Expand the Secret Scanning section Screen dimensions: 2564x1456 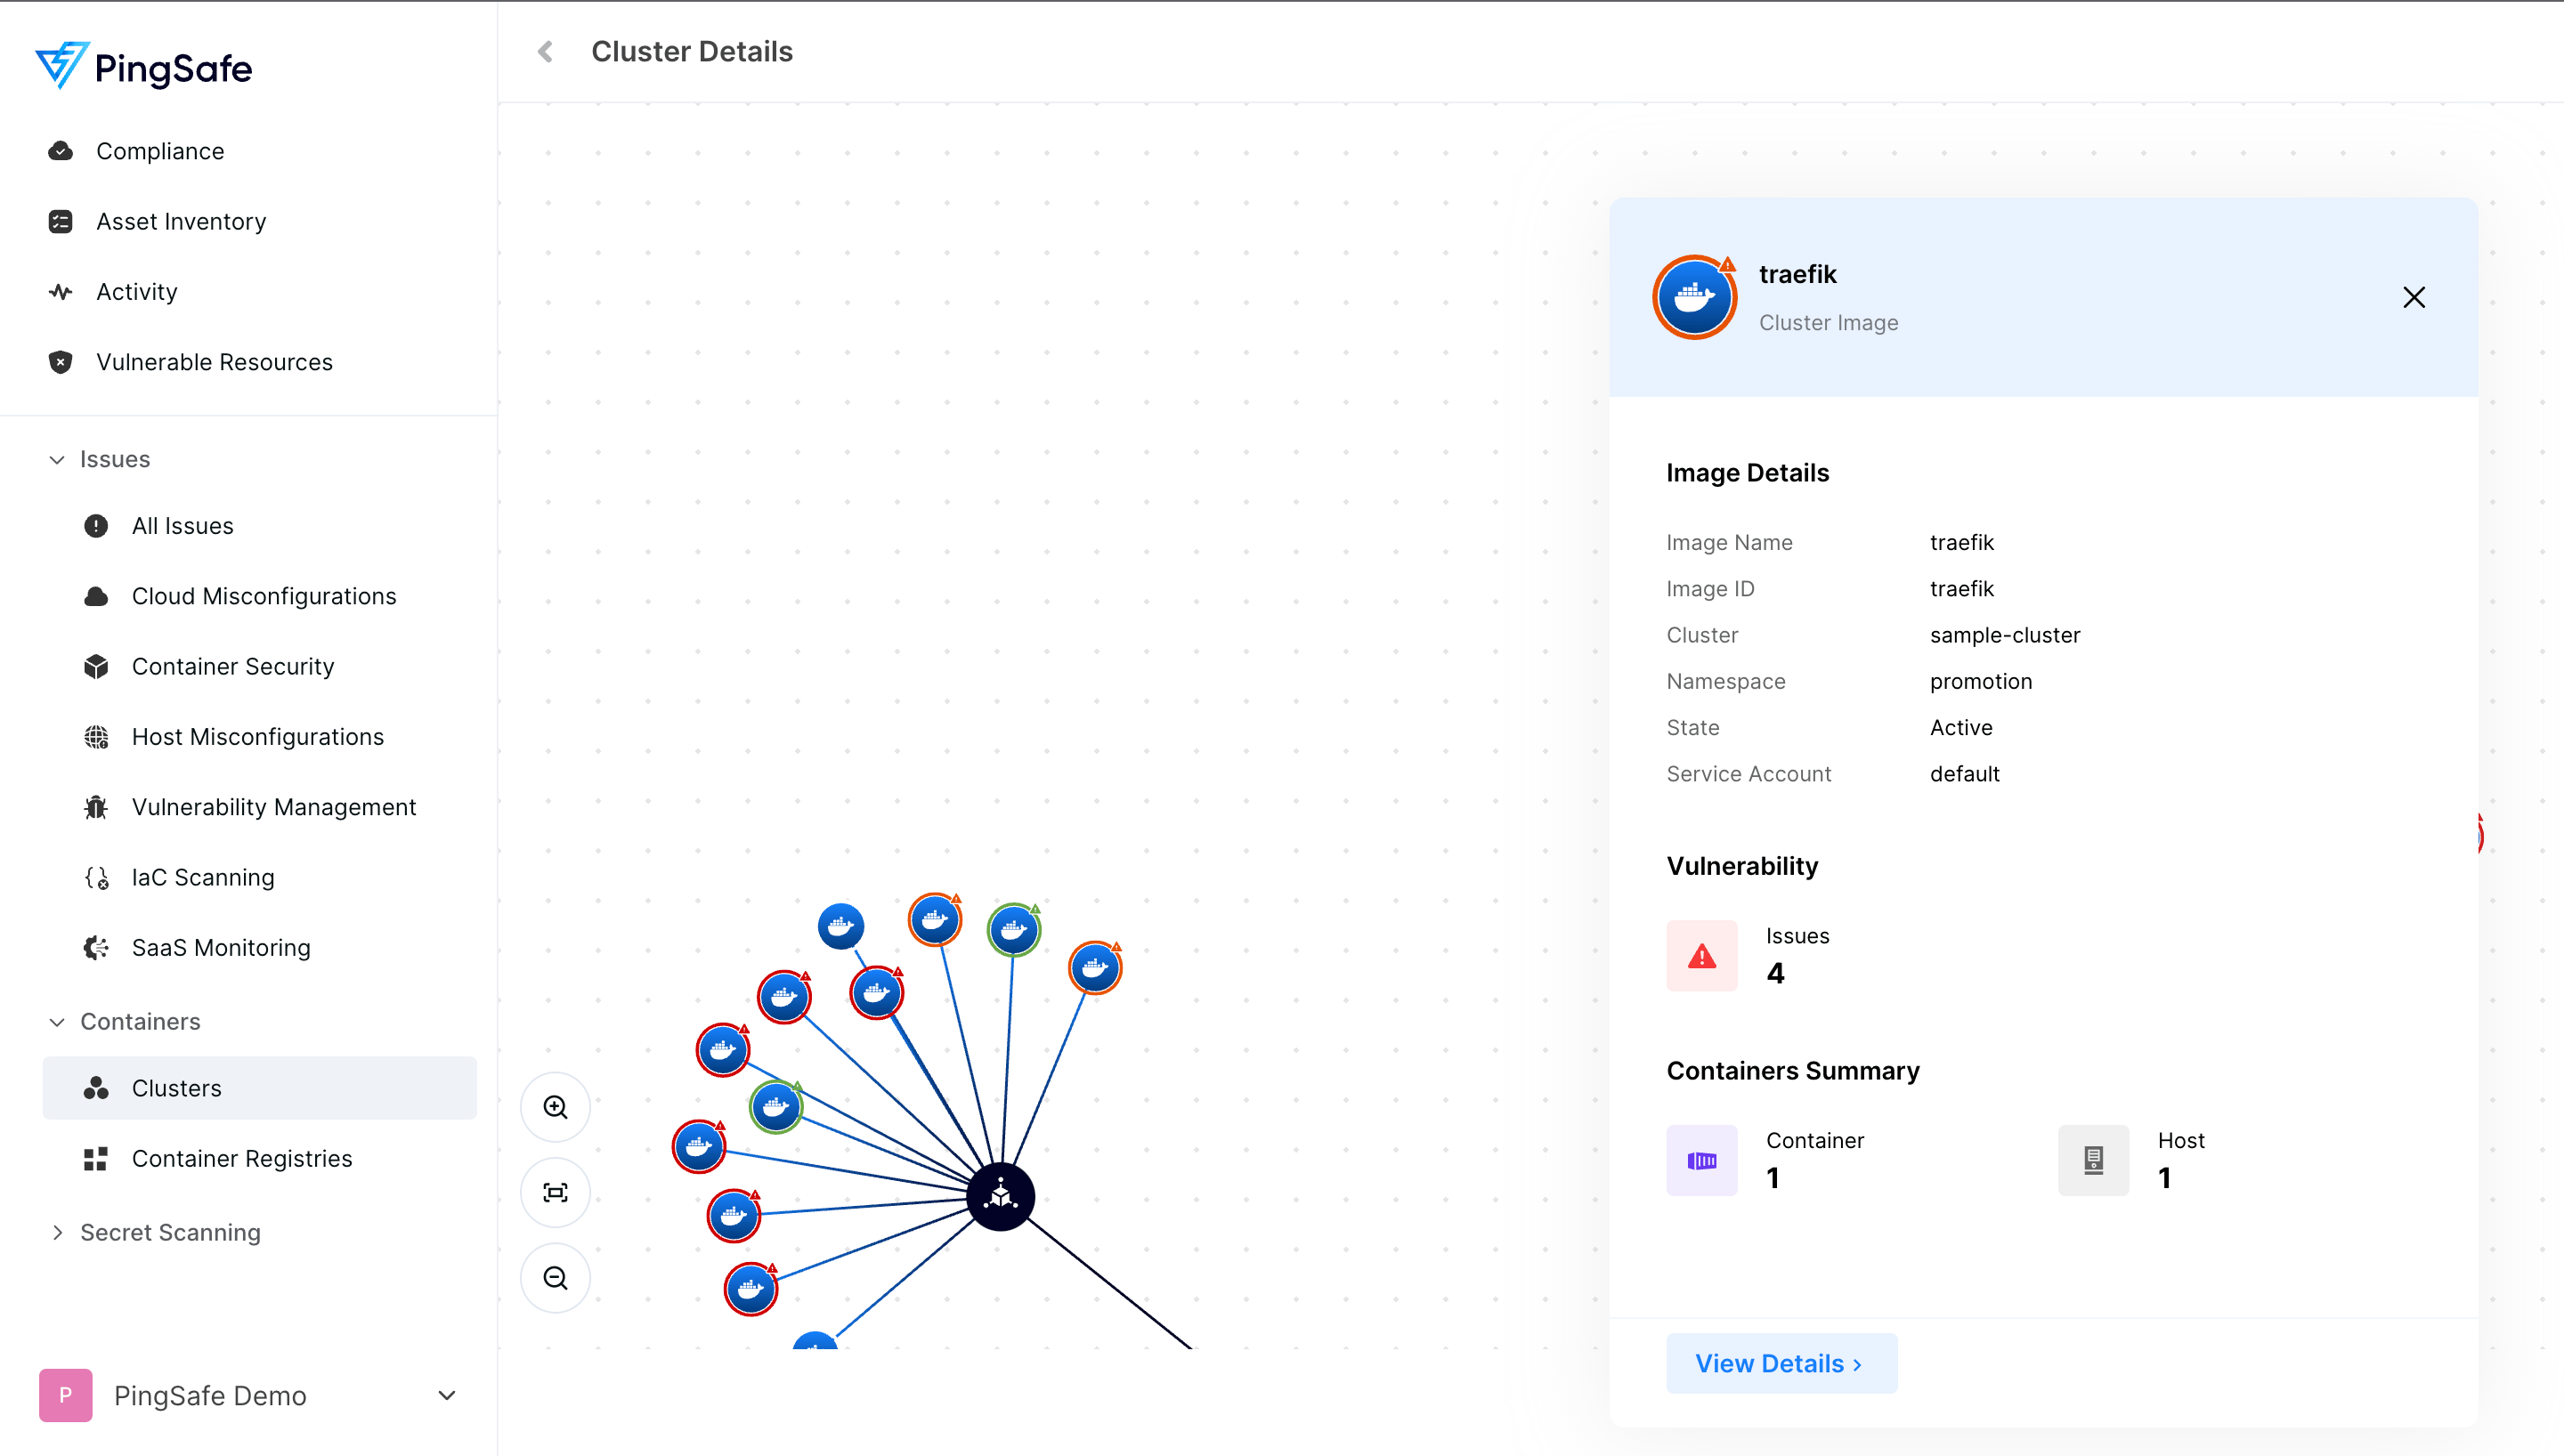[x=57, y=1232]
